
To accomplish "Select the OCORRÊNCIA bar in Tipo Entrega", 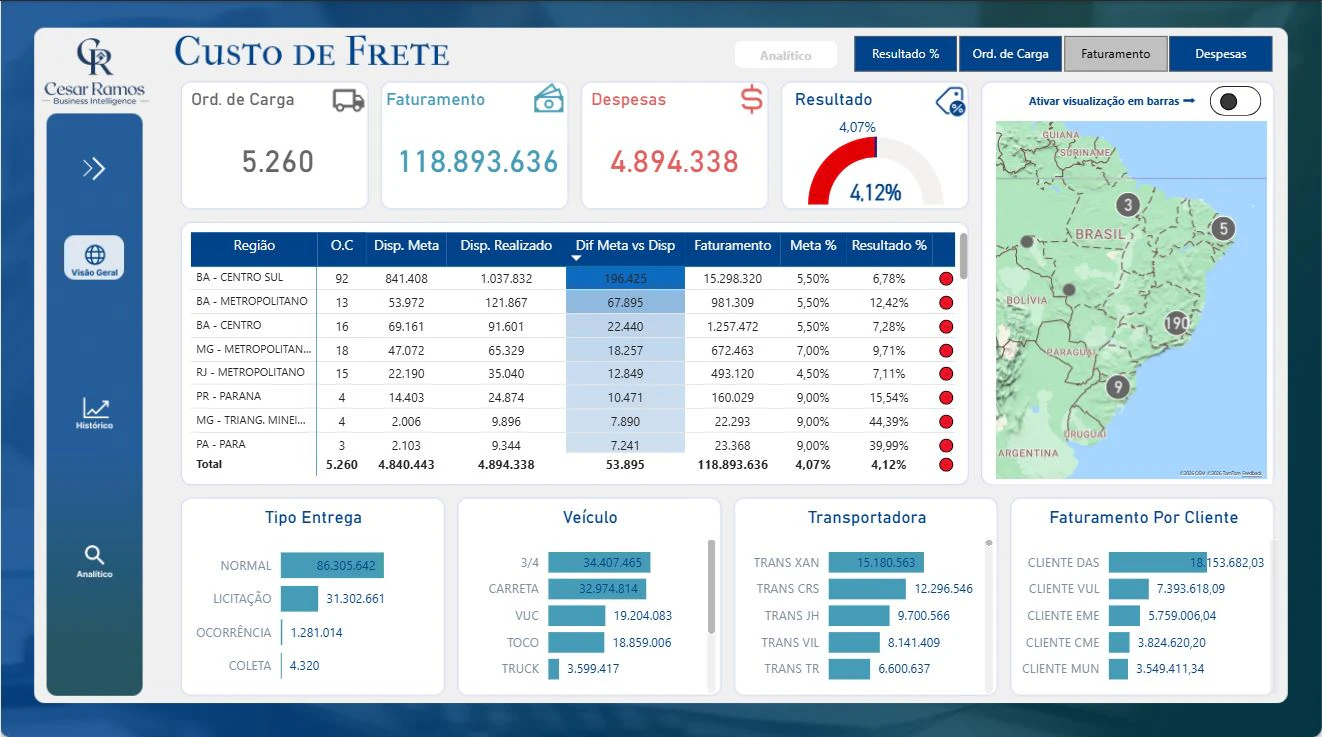I will click(282, 633).
